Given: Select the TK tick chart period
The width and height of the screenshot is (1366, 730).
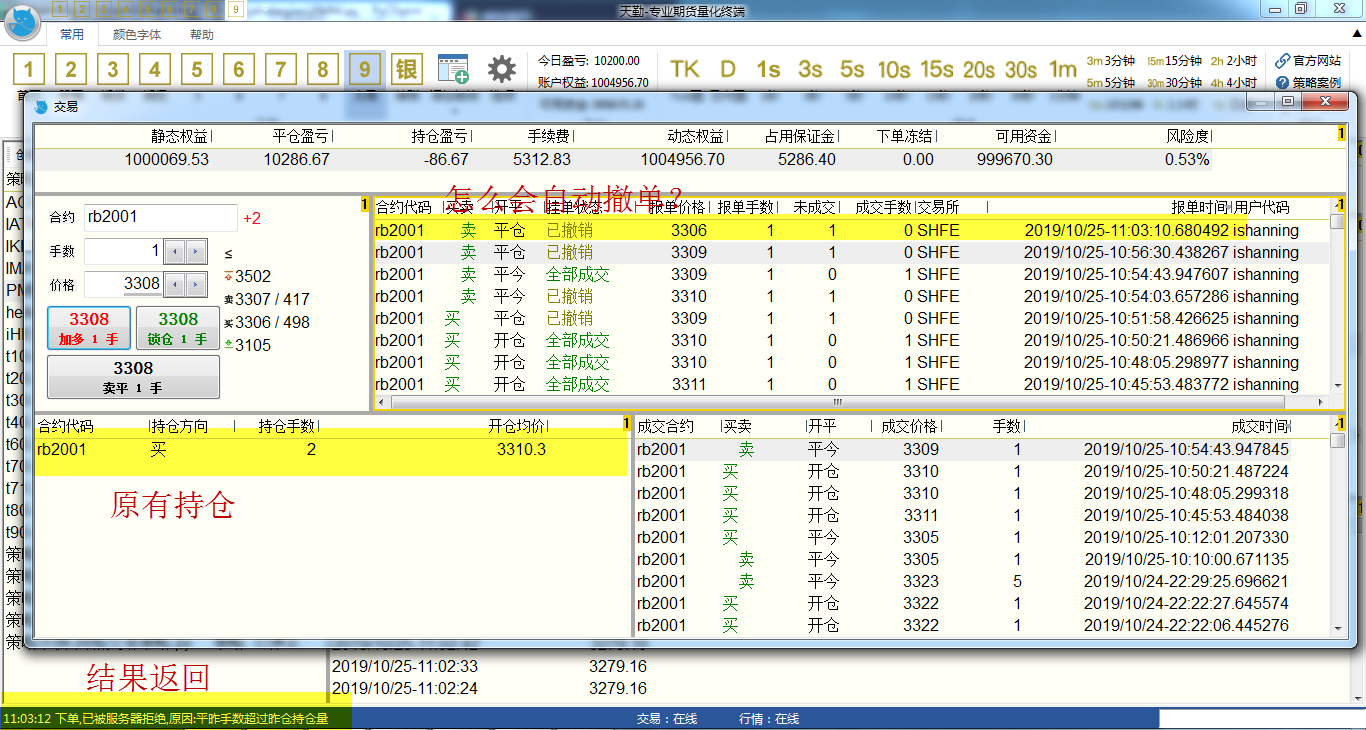Looking at the screenshot, I should [685, 69].
